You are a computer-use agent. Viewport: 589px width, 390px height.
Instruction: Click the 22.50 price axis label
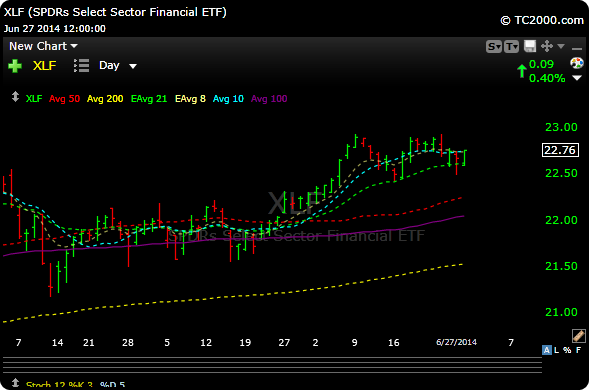coord(561,173)
